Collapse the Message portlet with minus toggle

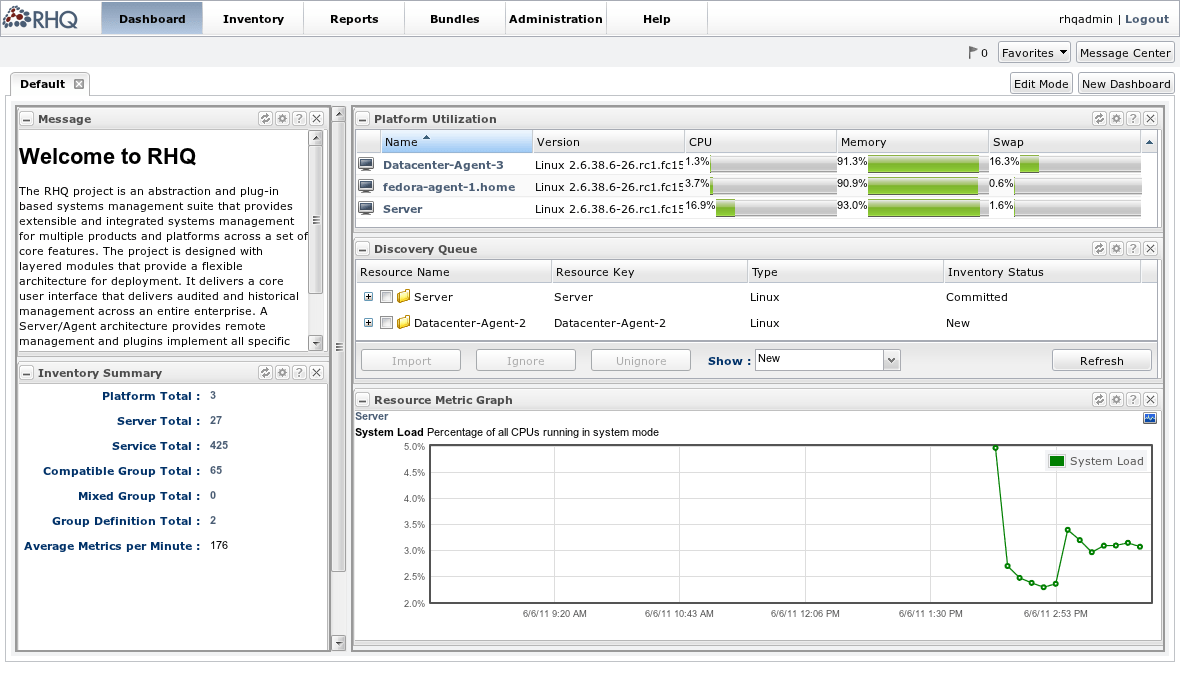[26, 119]
